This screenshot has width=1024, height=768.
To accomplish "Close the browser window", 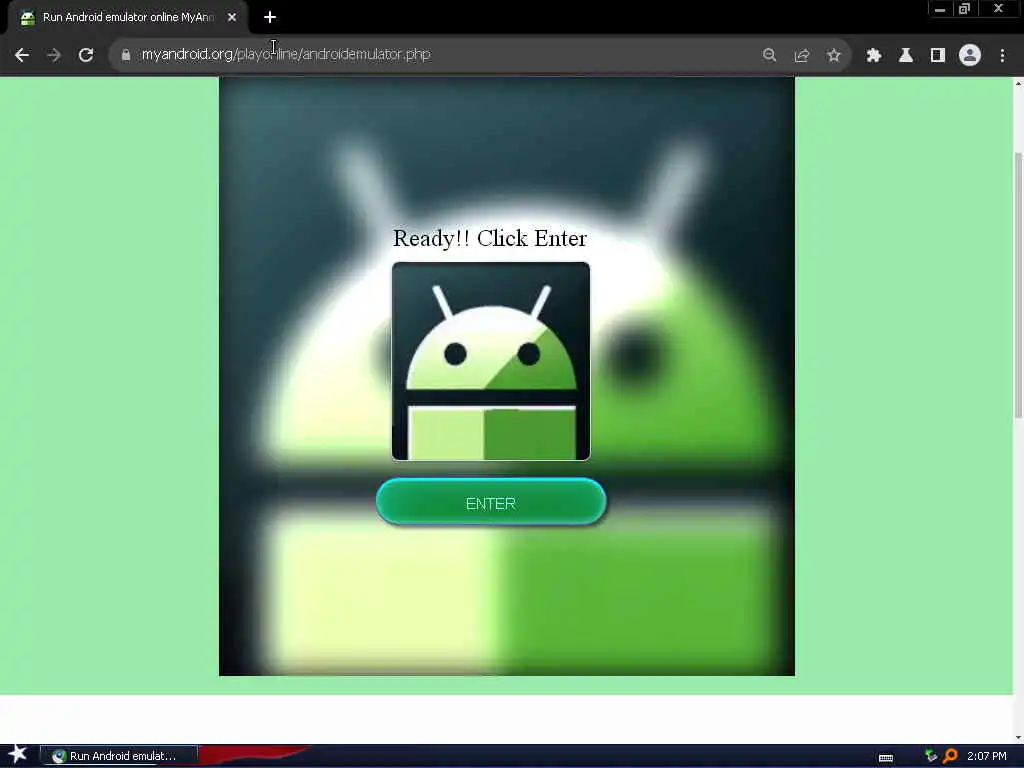I will pyautogui.click(x=999, y=8).
